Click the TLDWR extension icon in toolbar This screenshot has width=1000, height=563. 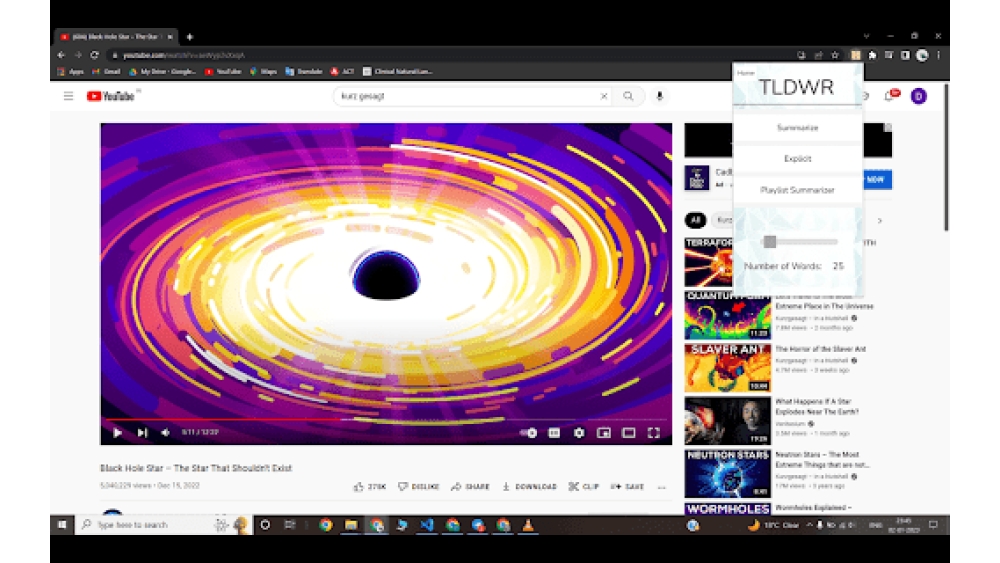(x=856, y=55)
